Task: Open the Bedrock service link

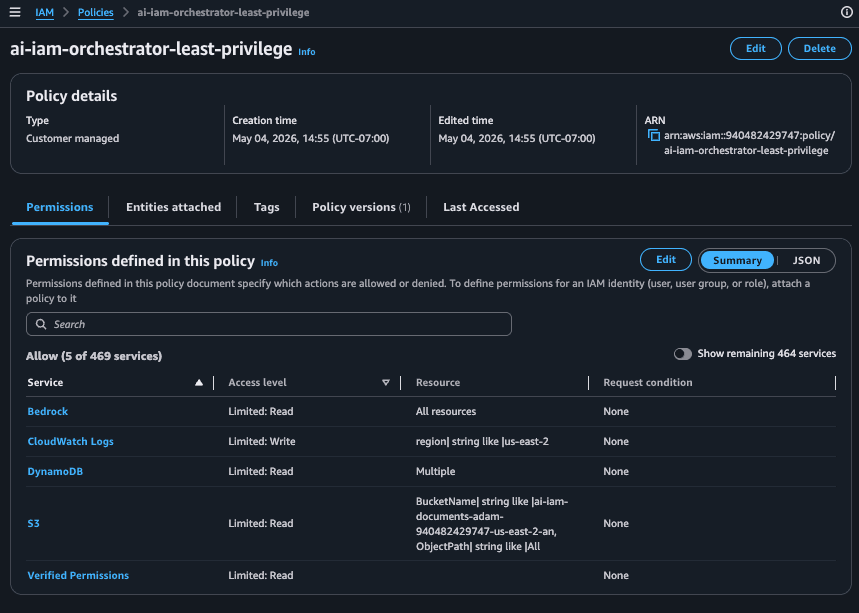Action: (x=48, y=411)
